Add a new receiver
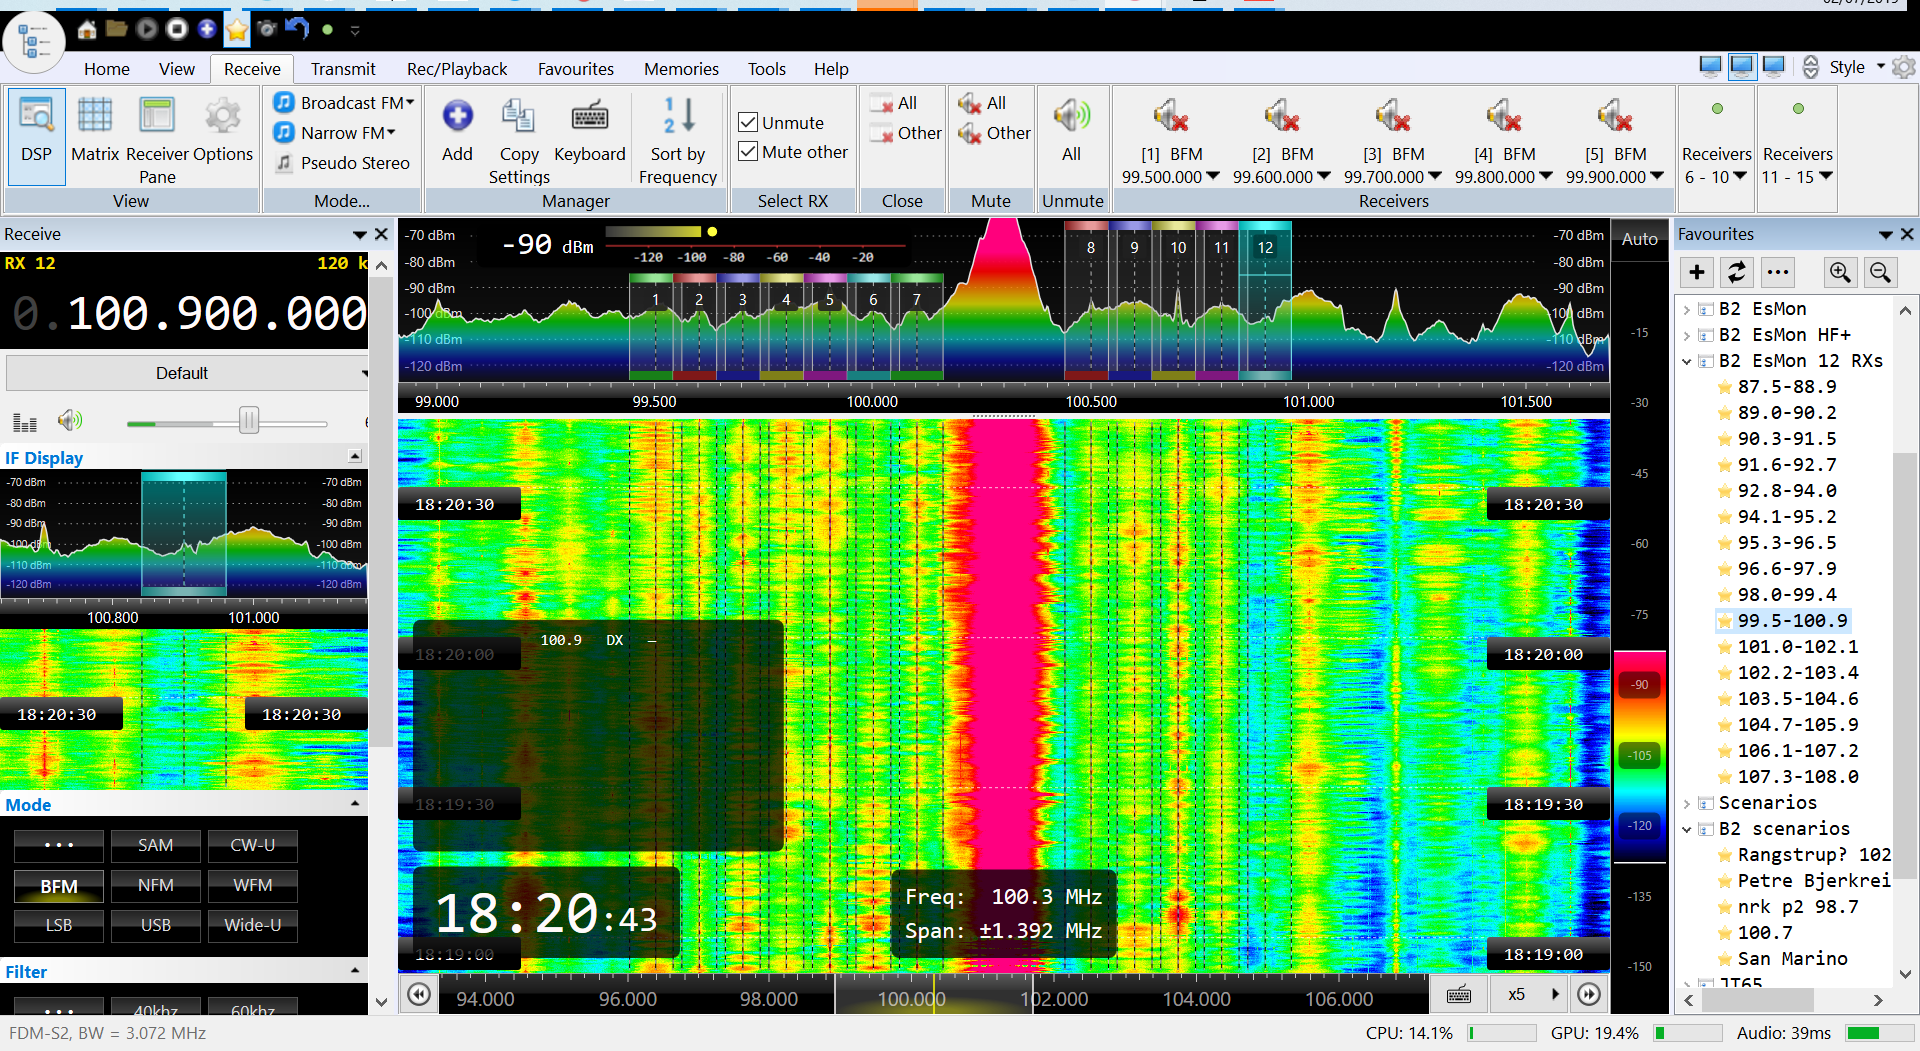 tap(457, 137)
